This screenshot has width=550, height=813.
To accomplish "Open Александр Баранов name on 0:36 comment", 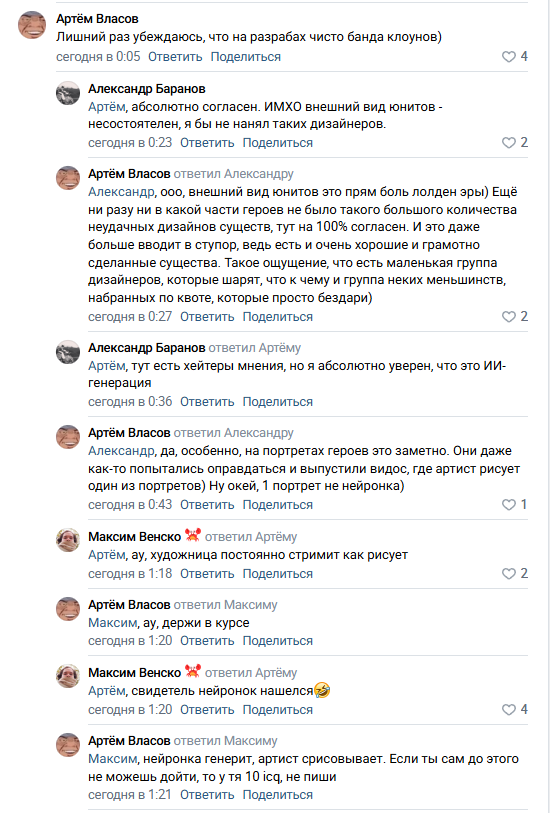I will 147,347.
